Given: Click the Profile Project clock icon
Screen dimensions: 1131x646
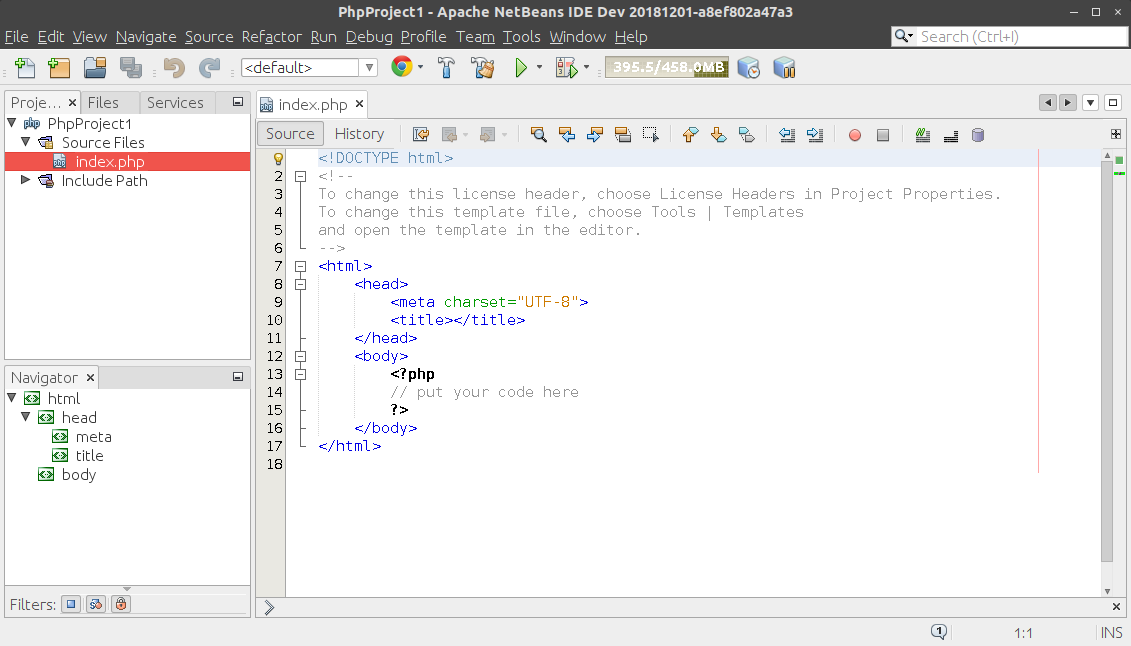Looking at the screenshot, I should pos(749,68).
